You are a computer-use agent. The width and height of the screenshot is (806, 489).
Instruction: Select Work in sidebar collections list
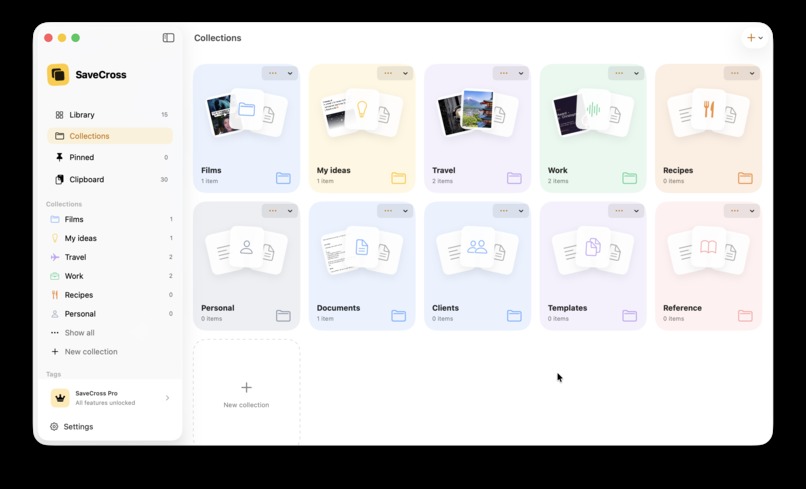110,276
